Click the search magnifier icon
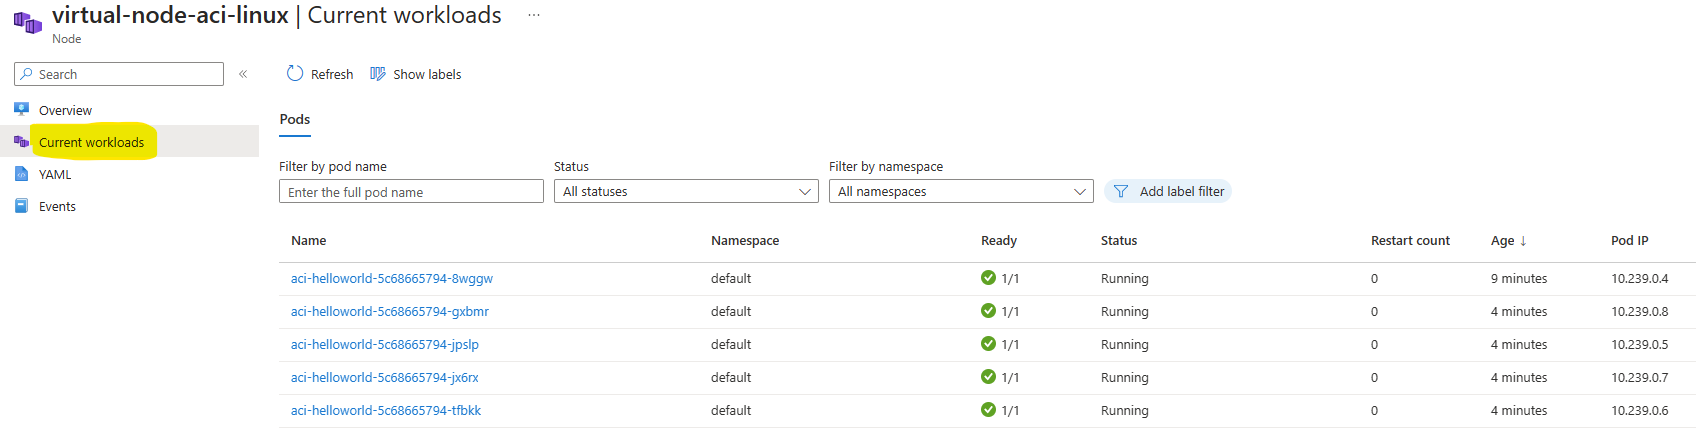 (x=27, y=74)
